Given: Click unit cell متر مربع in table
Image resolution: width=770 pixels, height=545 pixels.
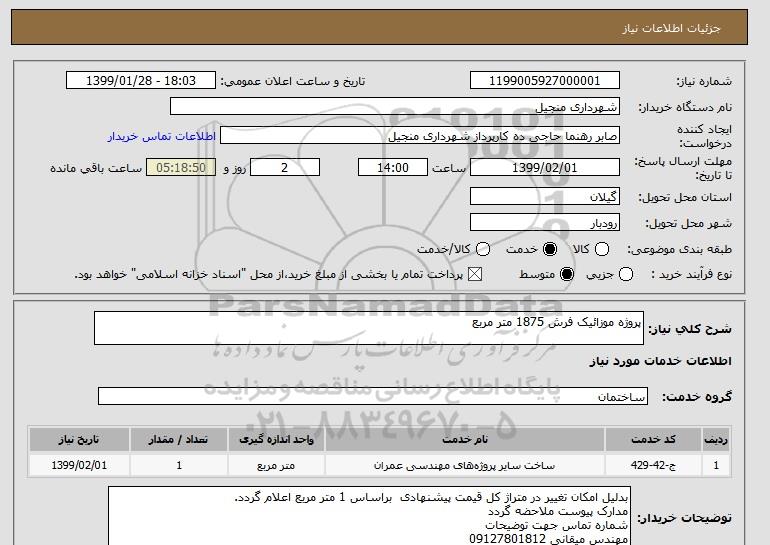Looking at the screenshot, I should click(x=276, y=465).
